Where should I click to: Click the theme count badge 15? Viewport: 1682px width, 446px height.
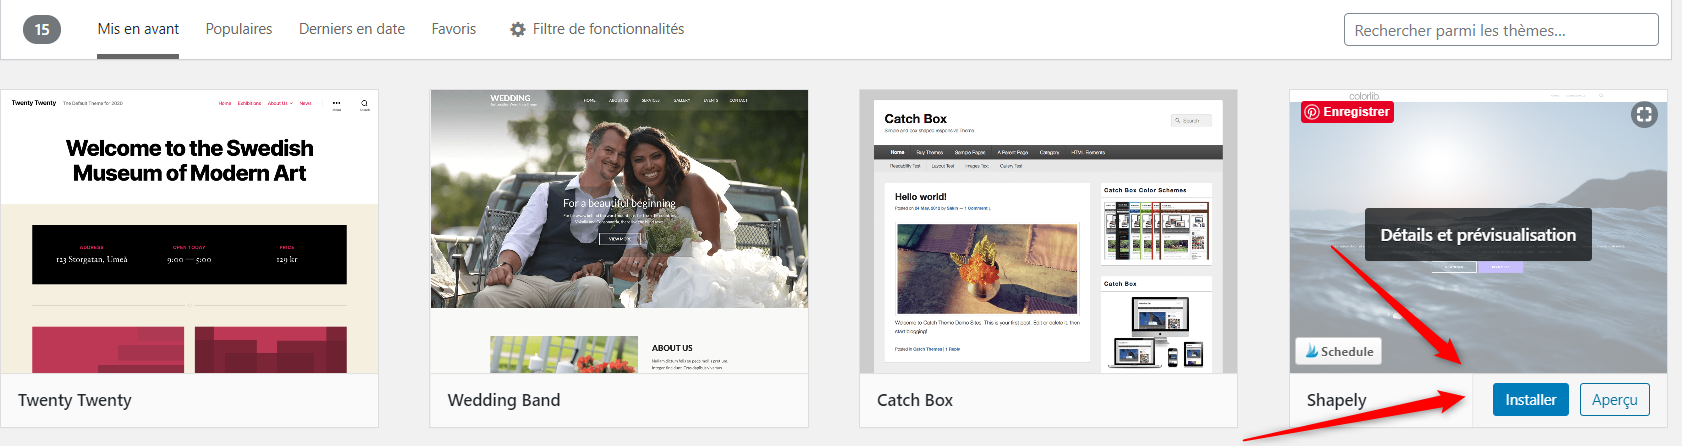coord(42,29)
